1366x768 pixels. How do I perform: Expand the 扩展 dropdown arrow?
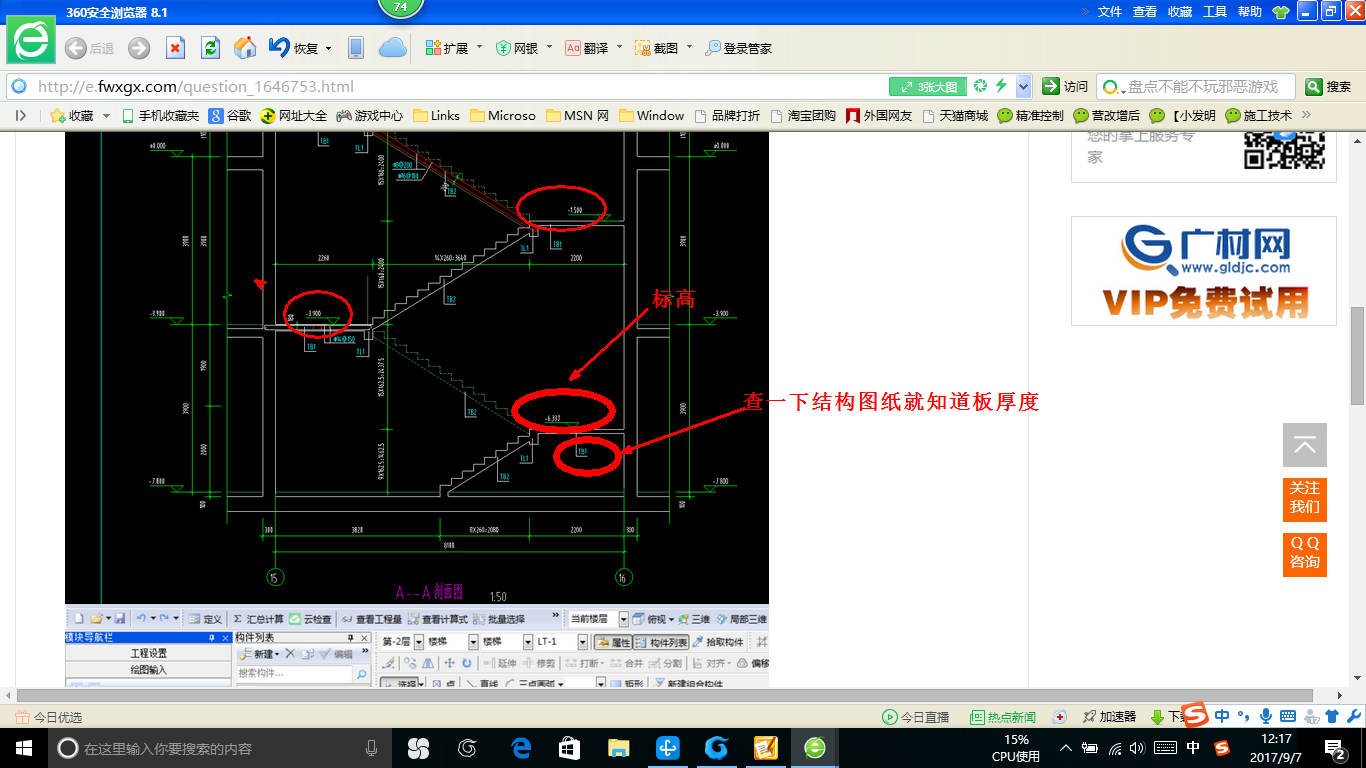[x=479, y=47]
